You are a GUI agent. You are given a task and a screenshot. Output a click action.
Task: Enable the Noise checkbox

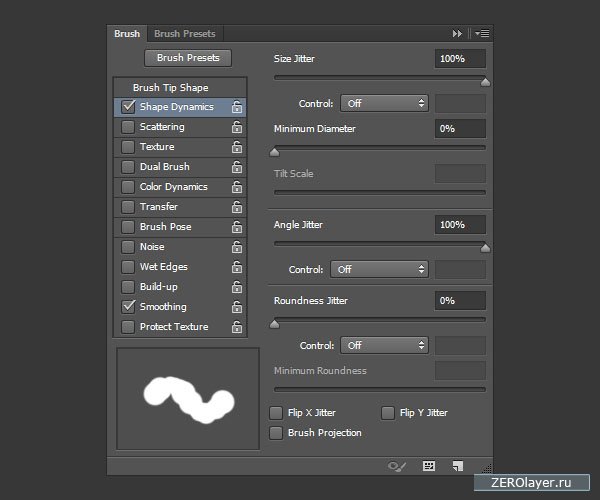[128, 247]
